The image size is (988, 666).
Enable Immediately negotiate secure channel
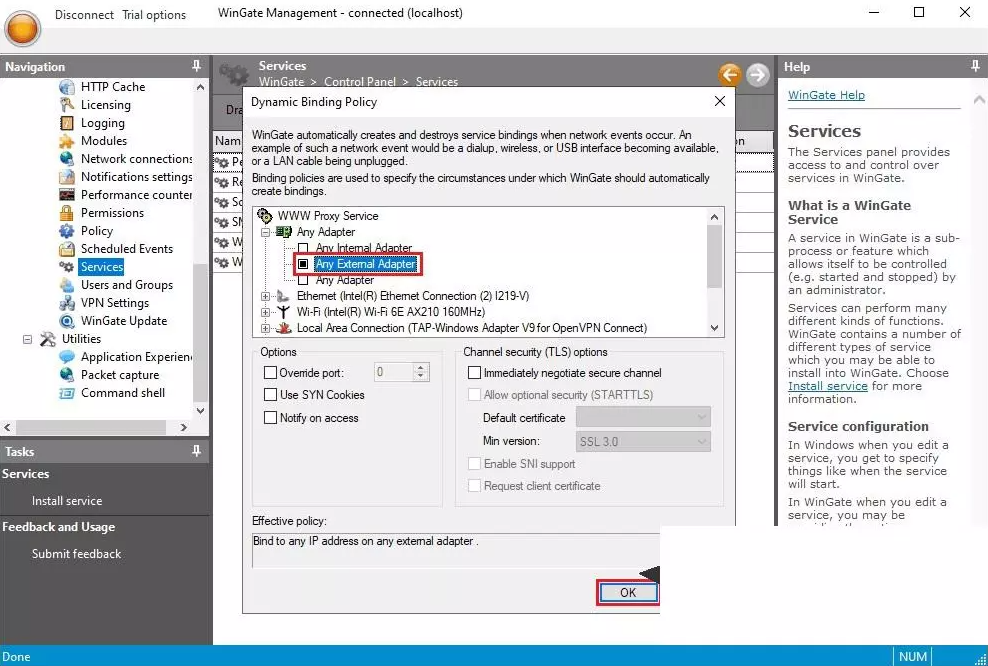point(475,373)
